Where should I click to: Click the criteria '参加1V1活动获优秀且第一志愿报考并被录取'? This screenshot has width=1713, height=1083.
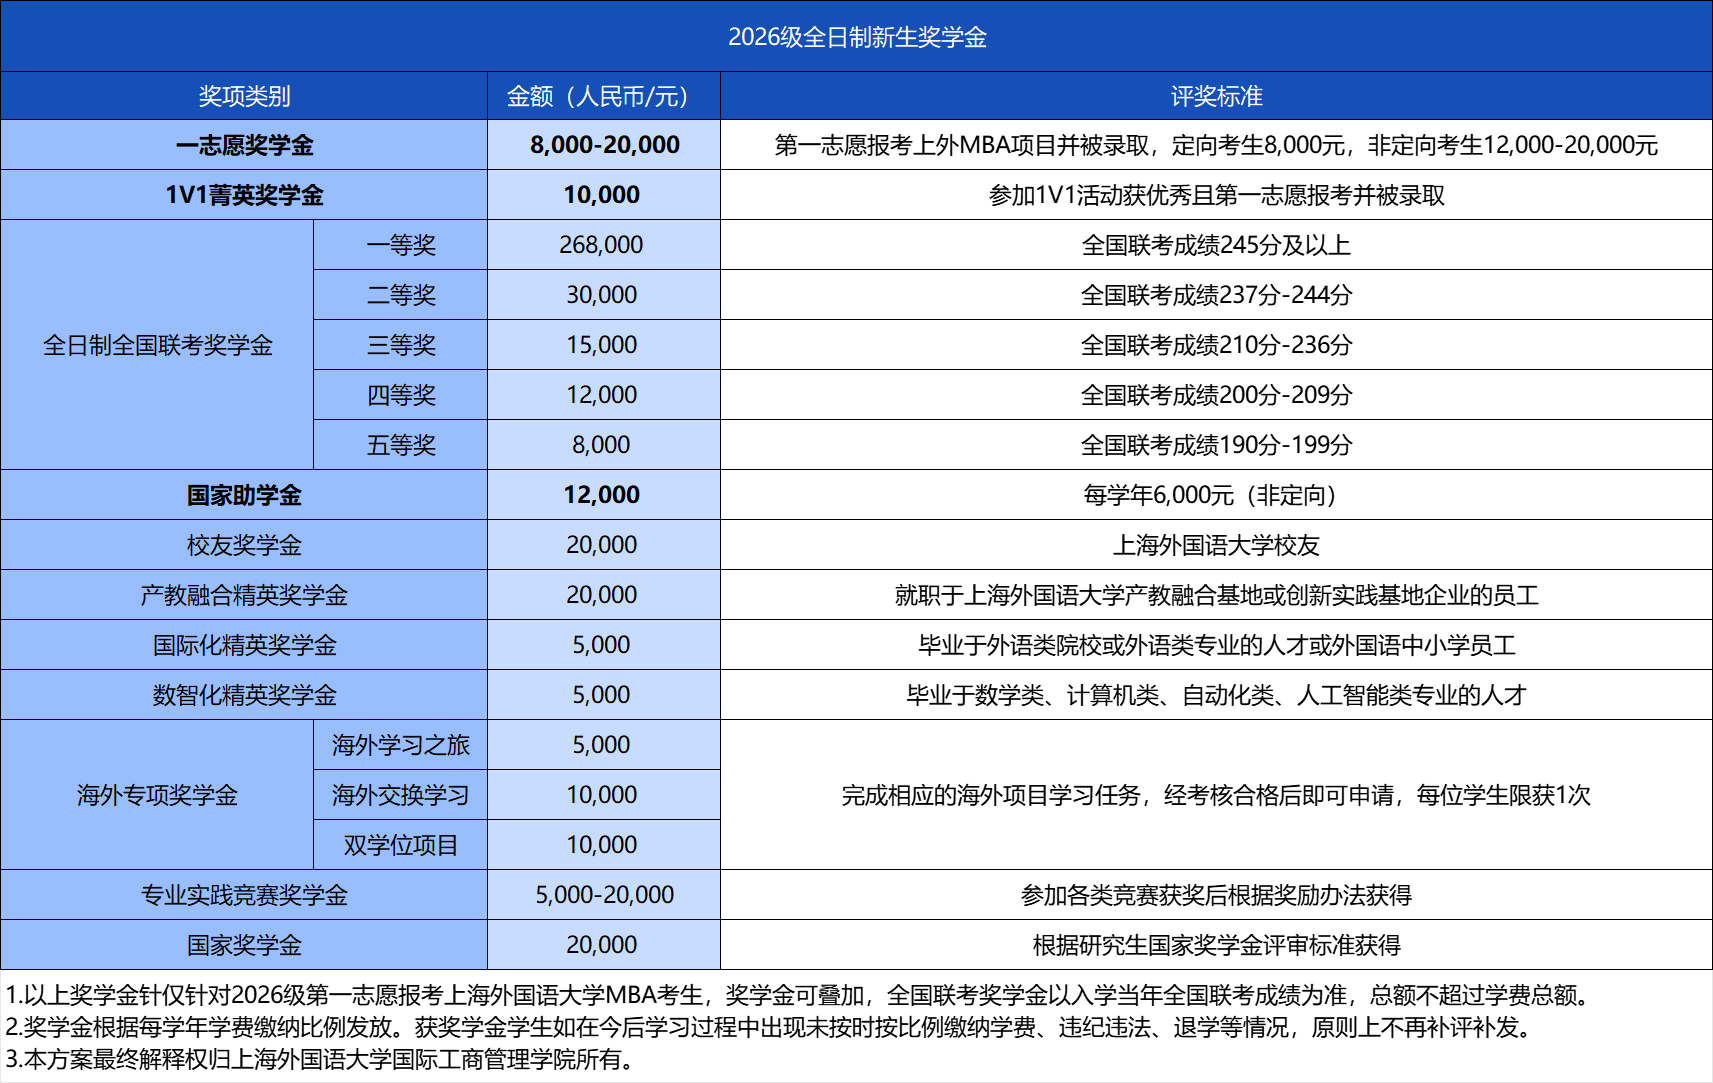coord(1216,195)
